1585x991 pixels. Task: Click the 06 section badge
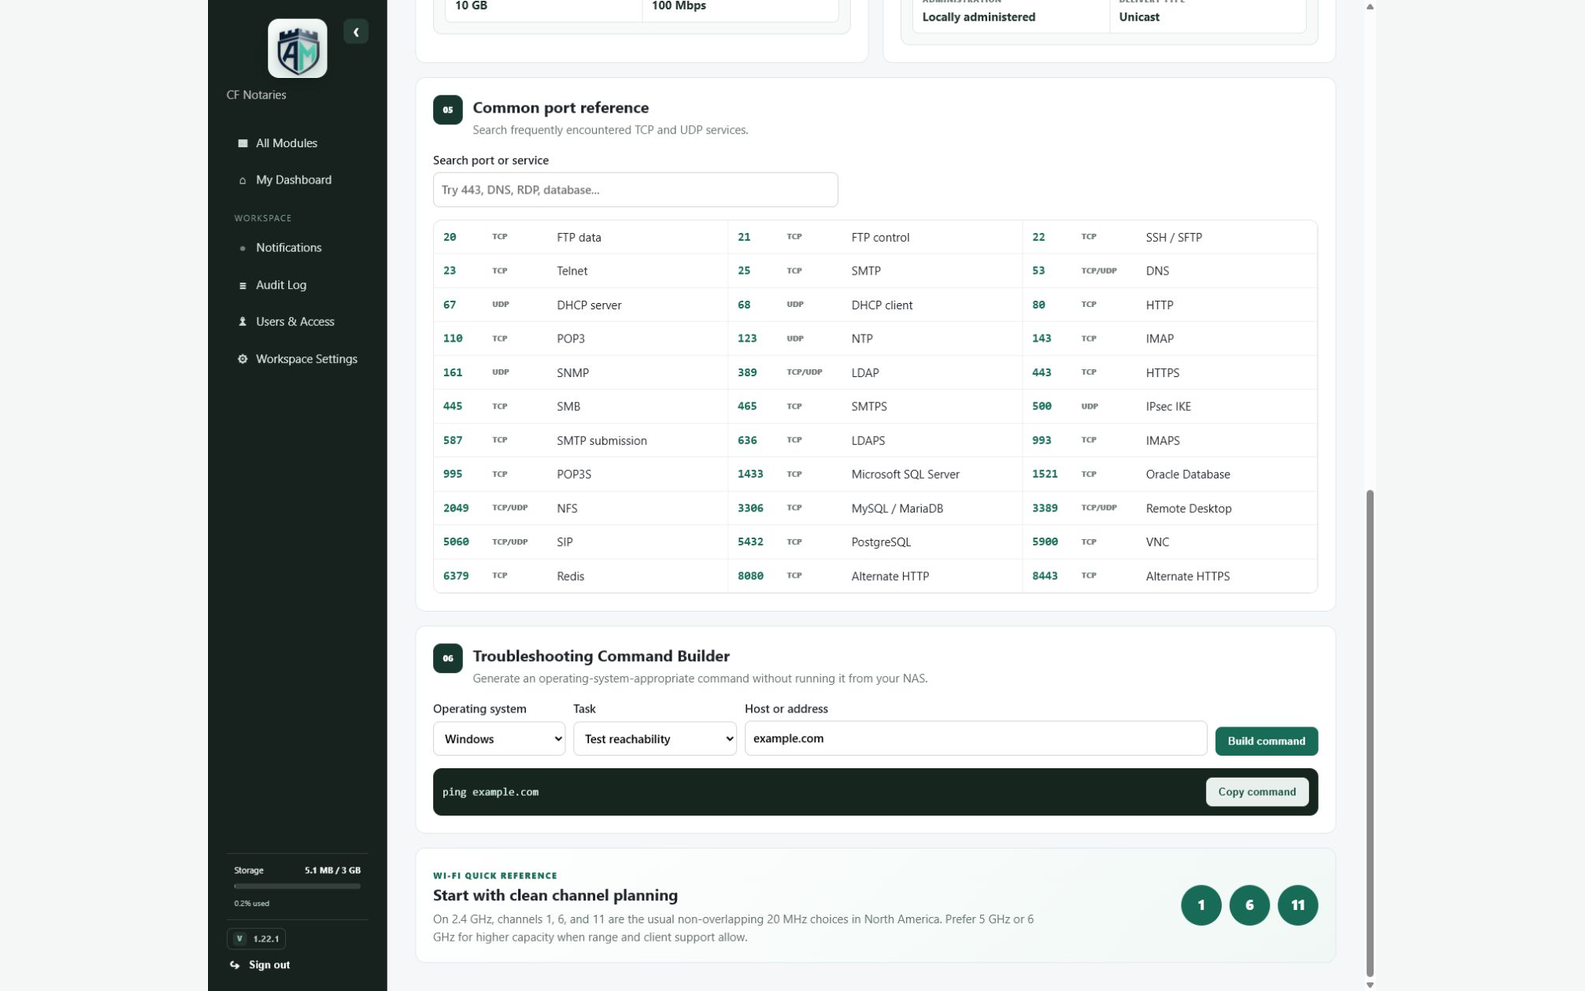[x=447, y=658]
